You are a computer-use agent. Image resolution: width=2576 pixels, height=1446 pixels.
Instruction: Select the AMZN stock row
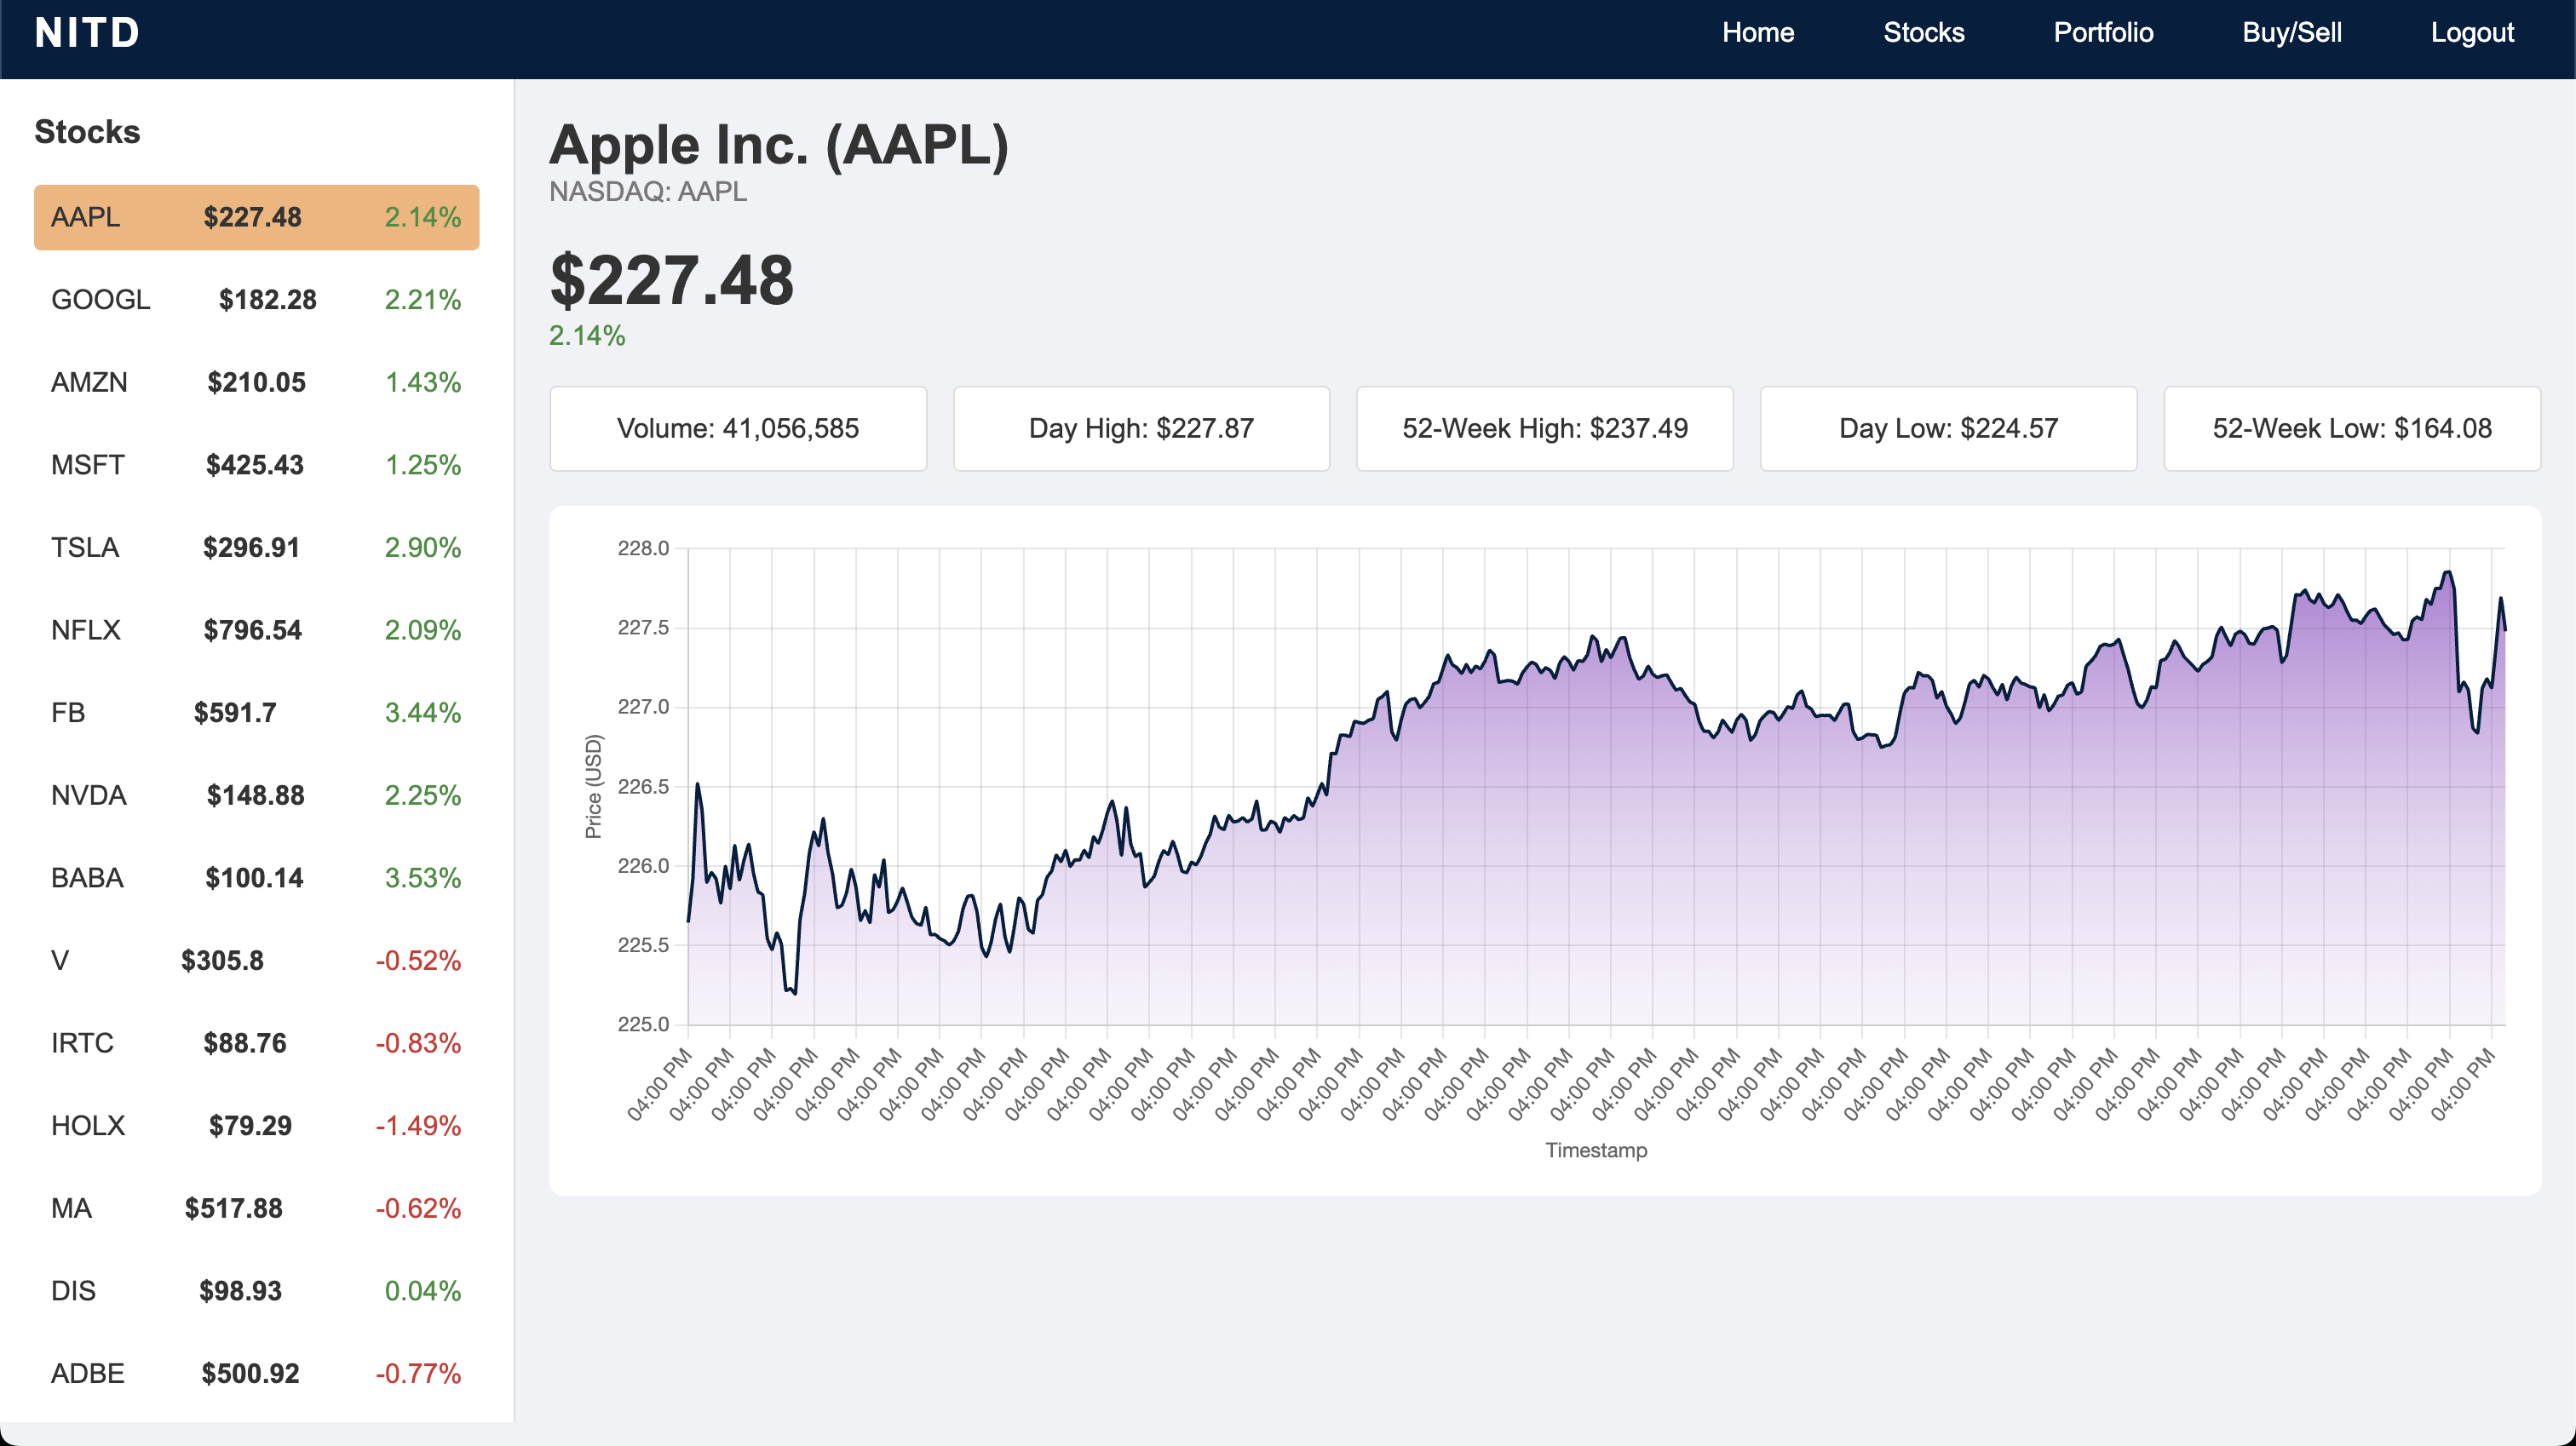(256, 383)
